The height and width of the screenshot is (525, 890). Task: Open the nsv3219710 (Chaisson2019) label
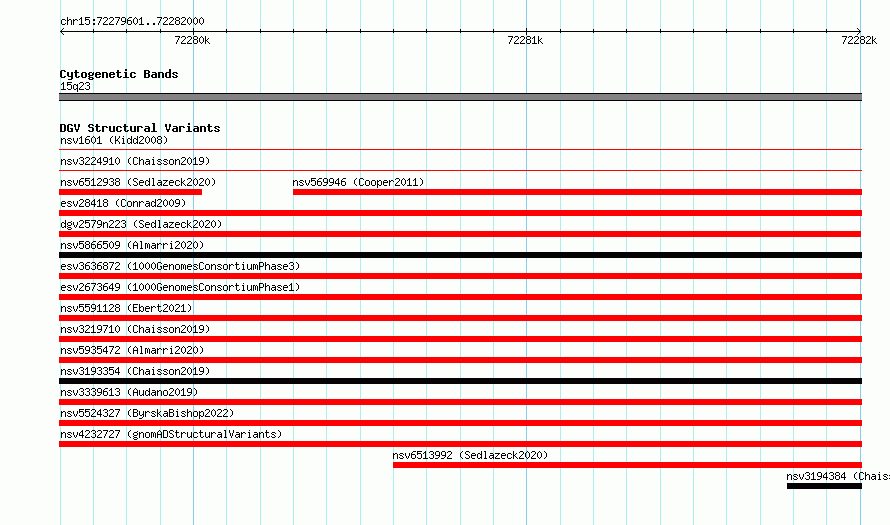[x=135, y=329]
